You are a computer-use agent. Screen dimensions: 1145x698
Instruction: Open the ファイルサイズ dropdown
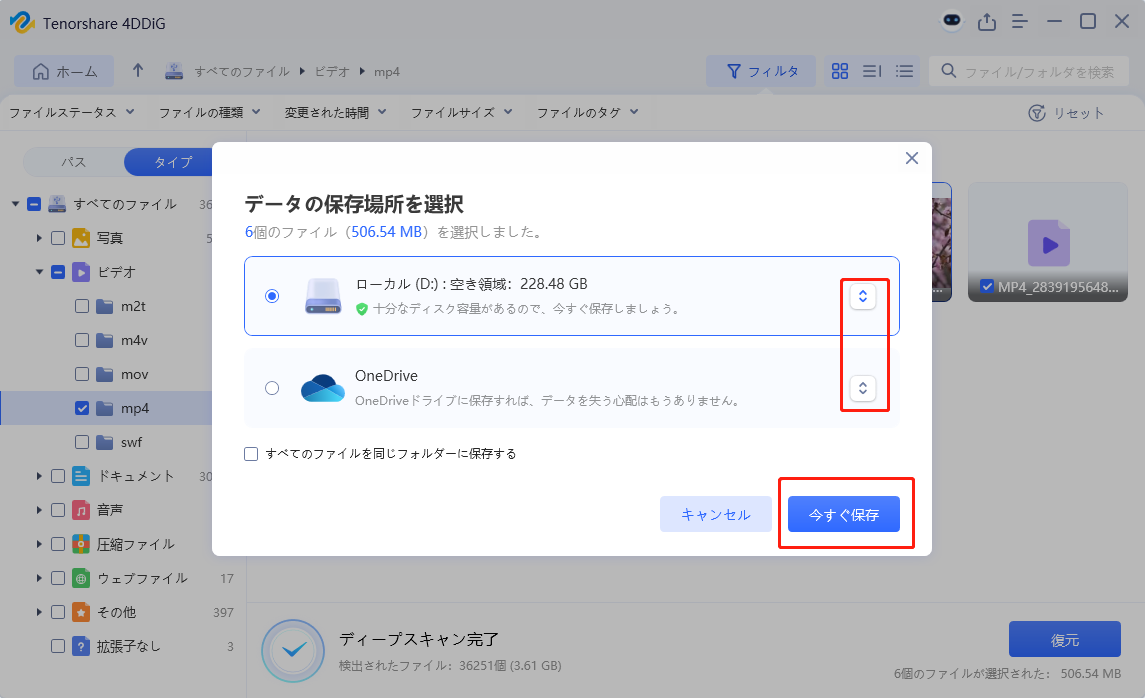click(x=462, y=112)
